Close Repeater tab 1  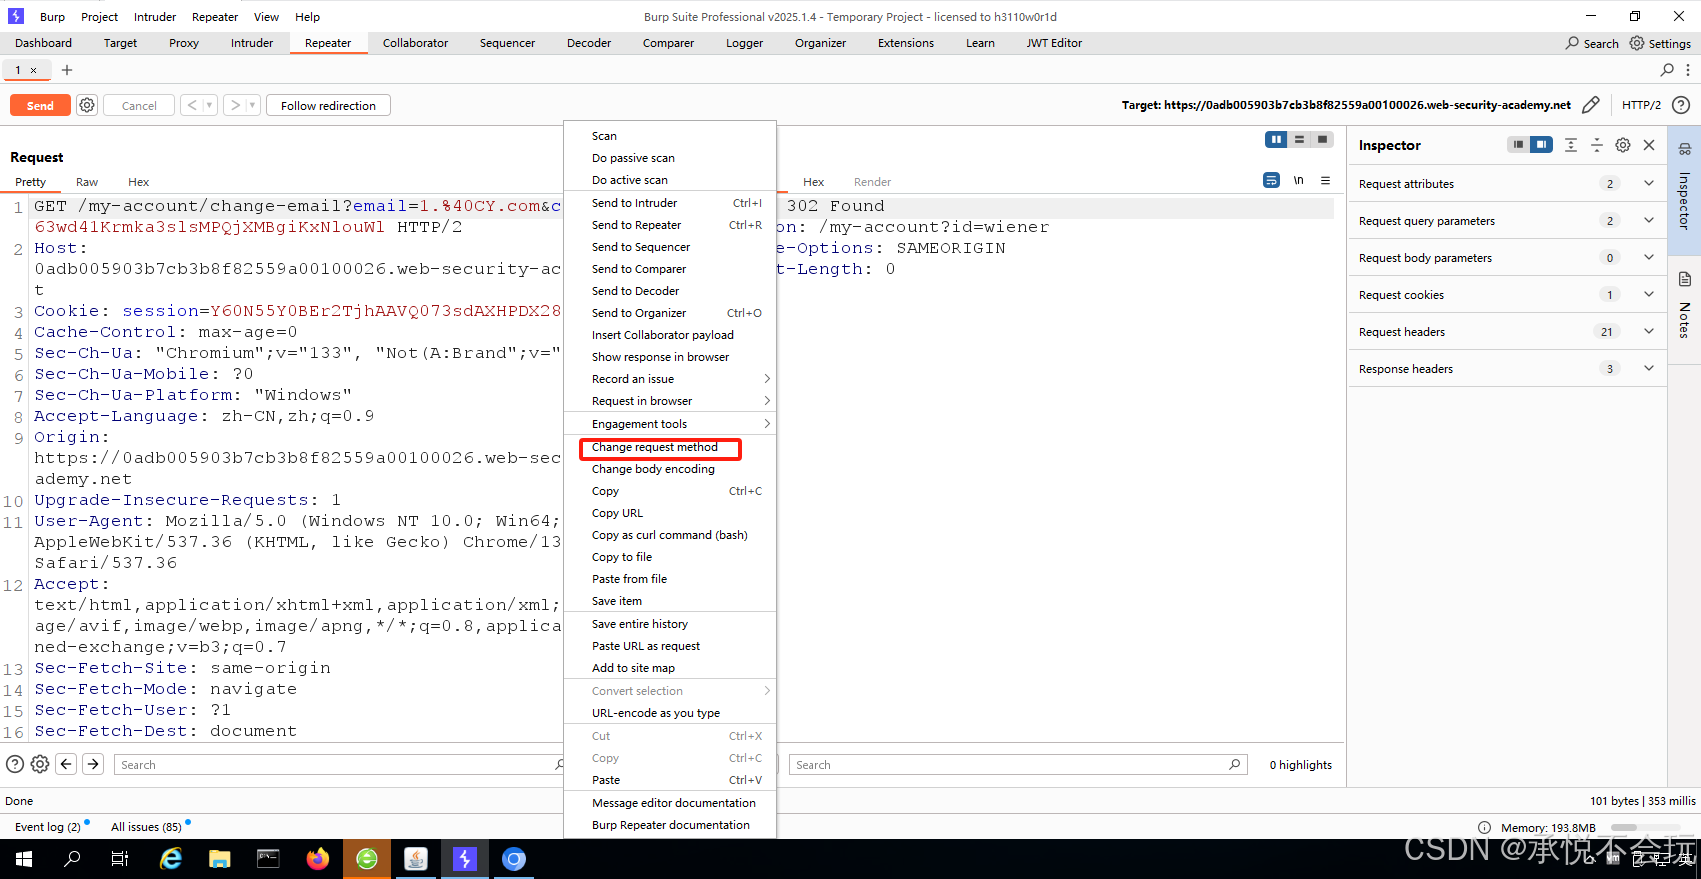click(33, 70)
